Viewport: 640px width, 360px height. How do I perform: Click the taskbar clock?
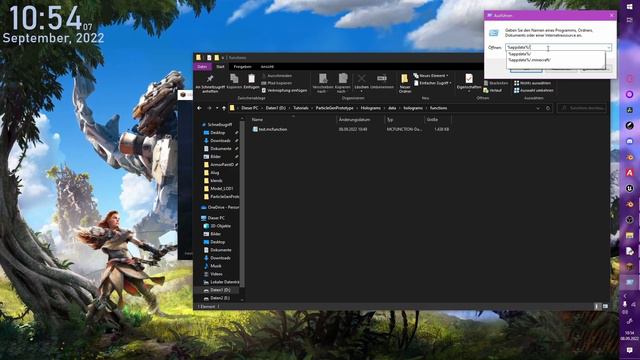(629, 336)
